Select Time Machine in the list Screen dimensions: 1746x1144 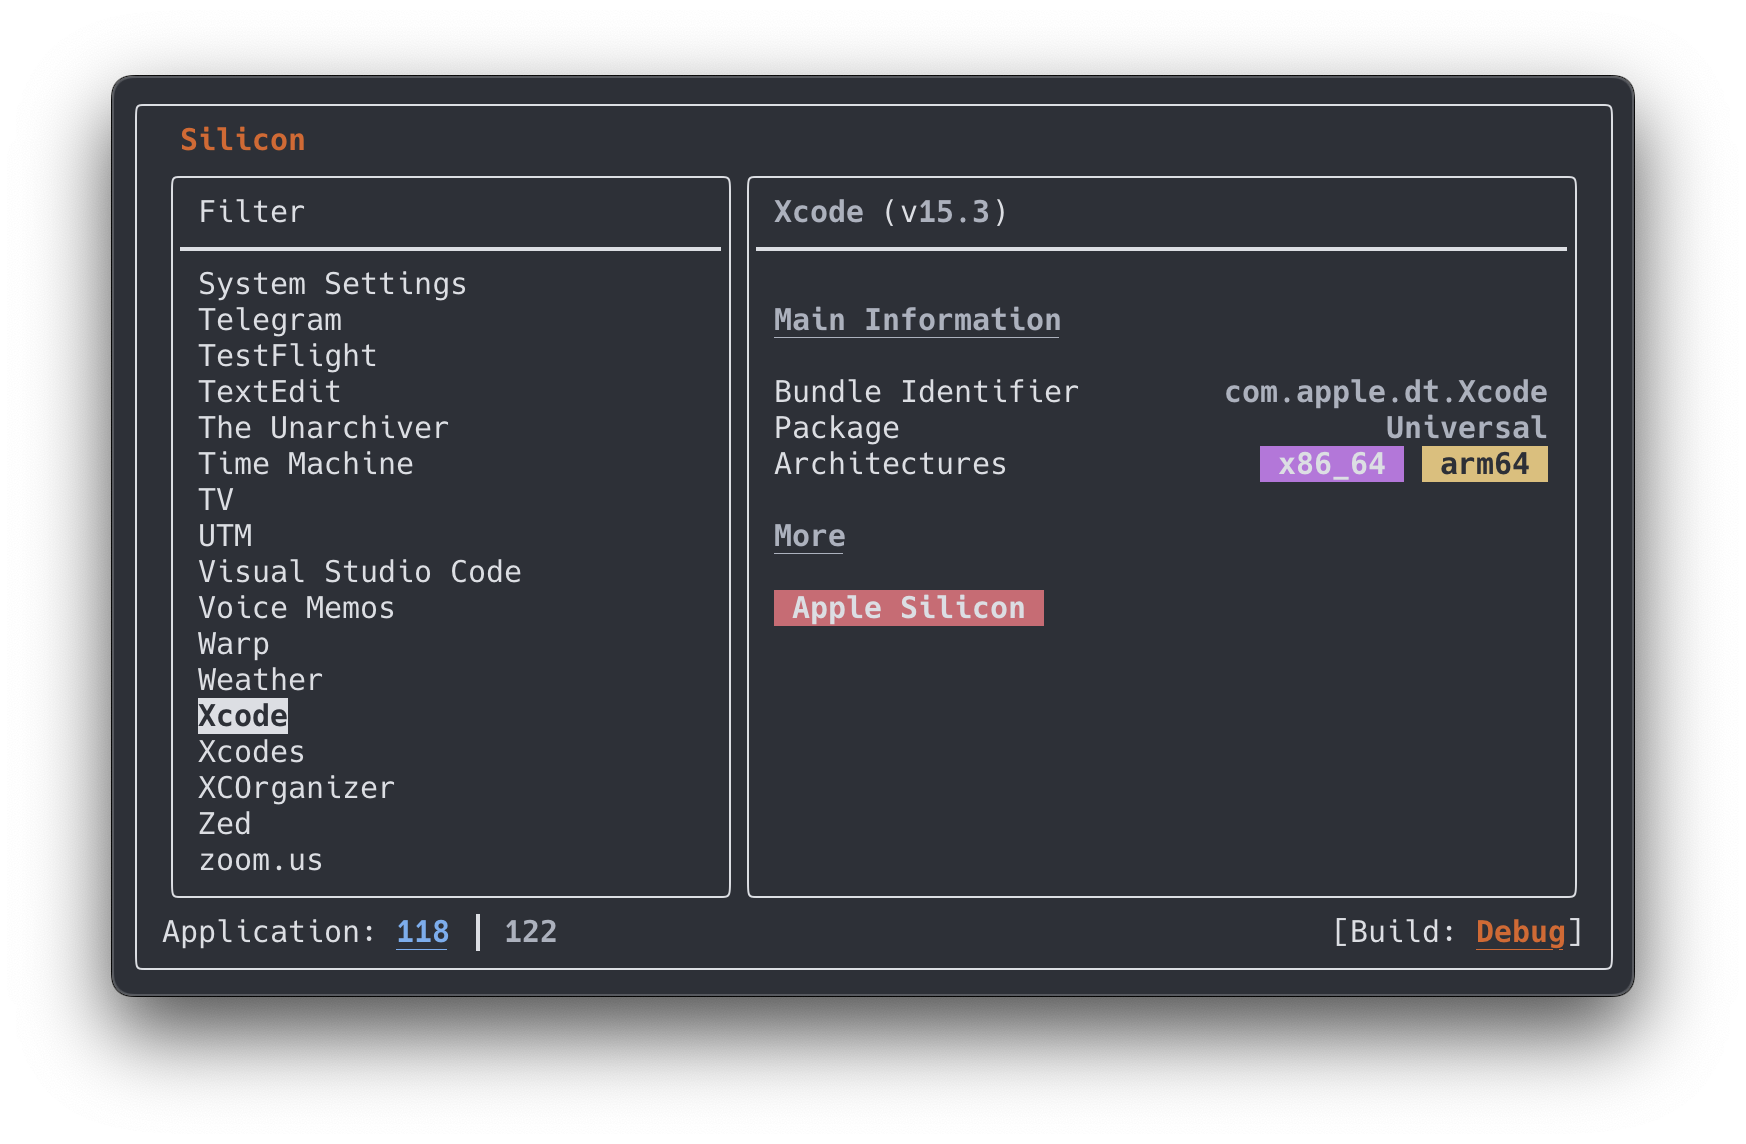tap(306, 464)
